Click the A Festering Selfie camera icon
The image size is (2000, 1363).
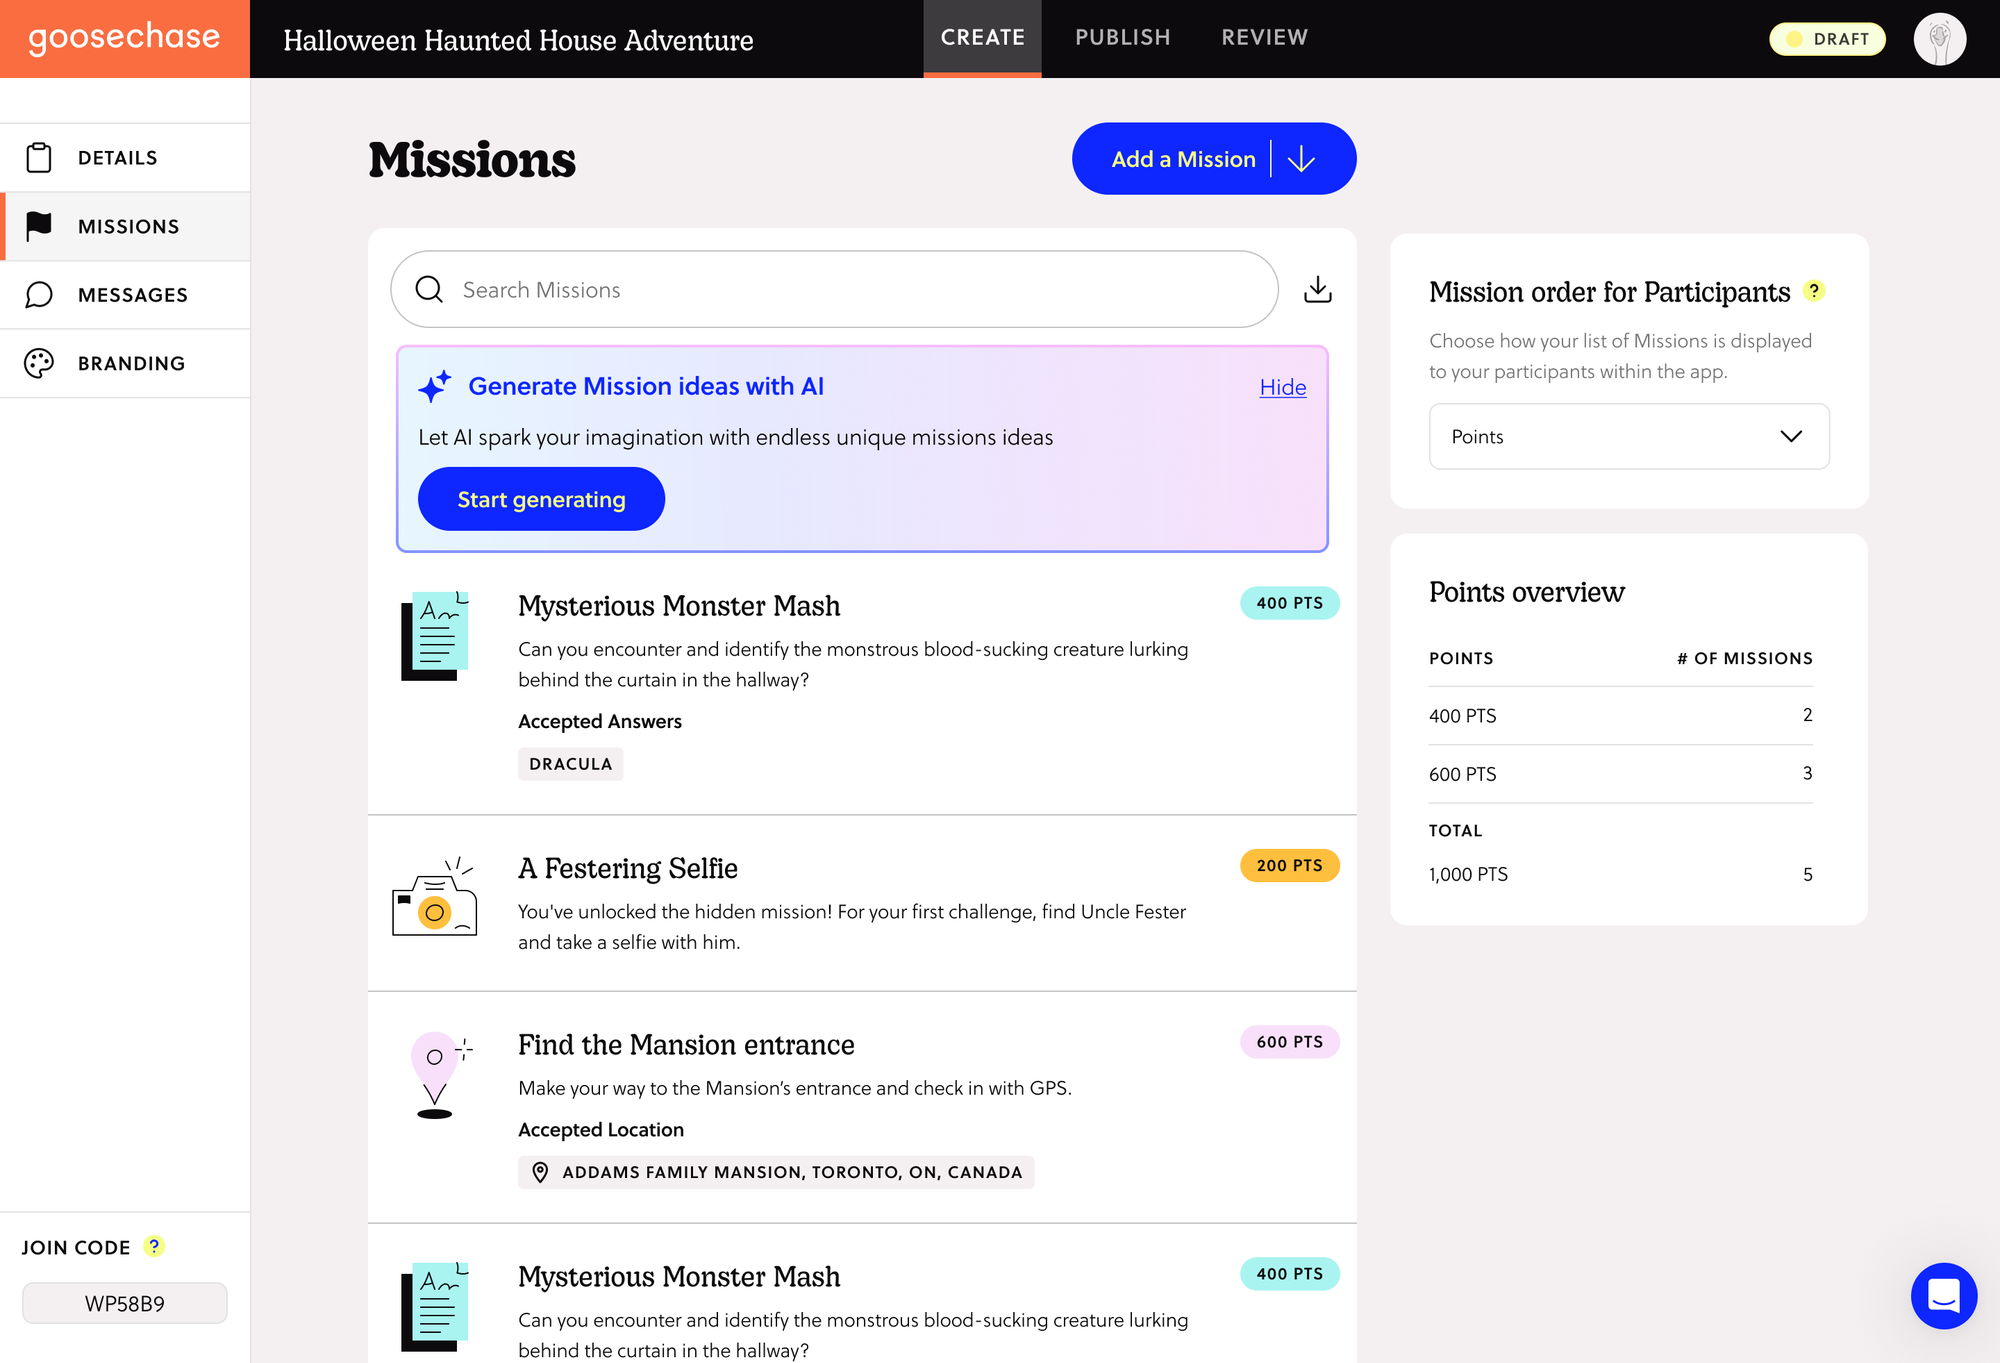pyautogui.click(x=435, y=897)
